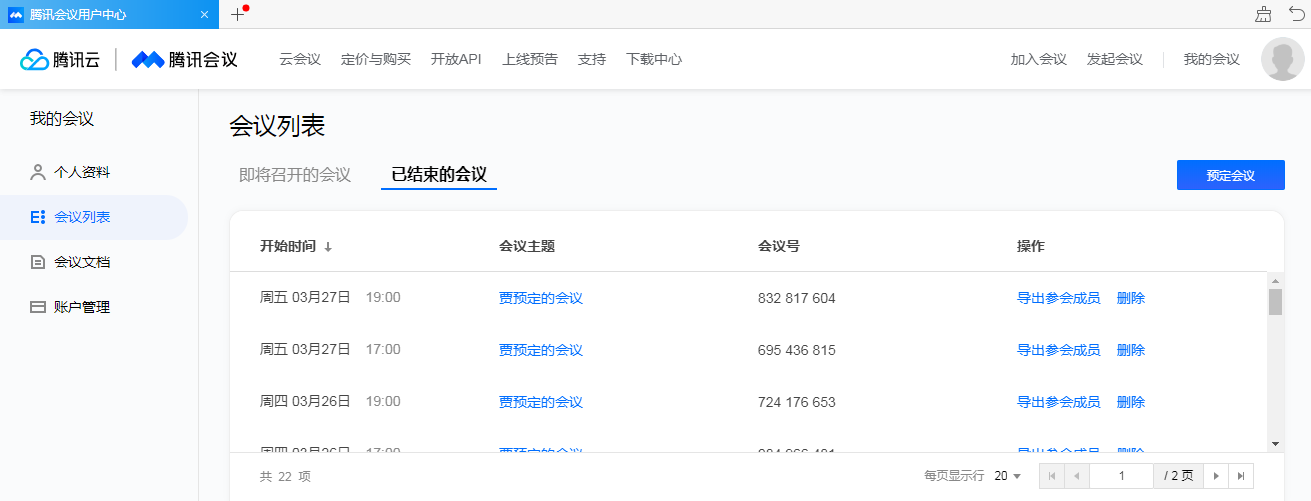Switch to the 即将召开的会议 tab
Viewport: 1311px width, 501px height.
(x=295, y=175)
